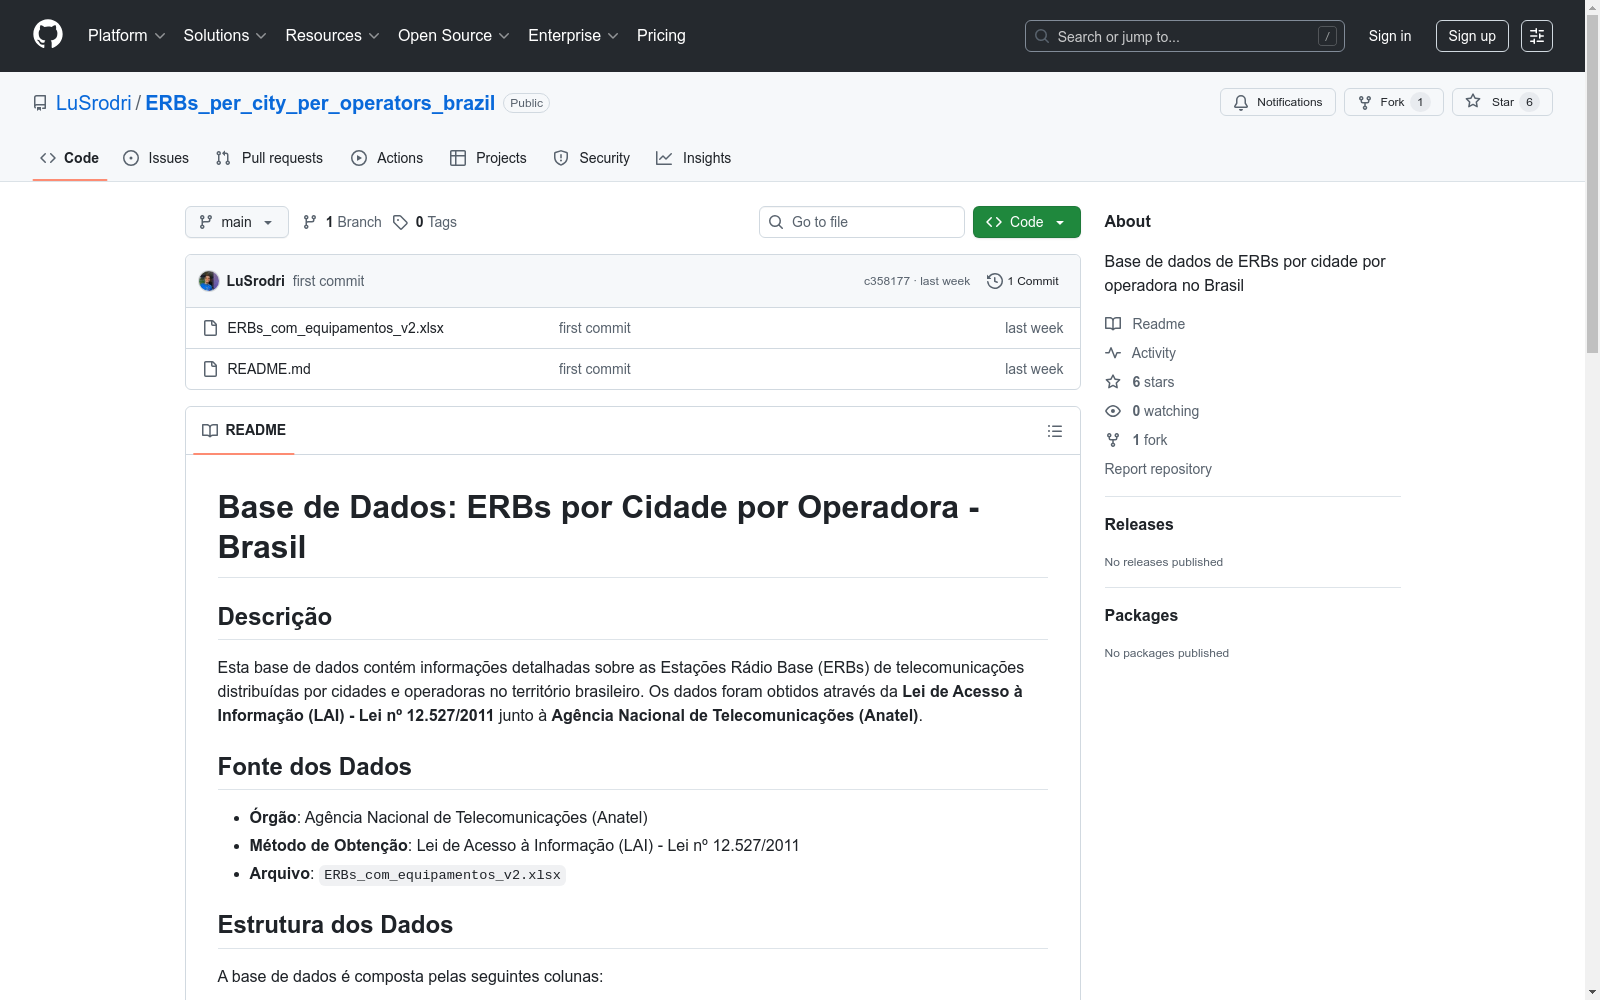Switch to the Pull requests tab
The image size is (1600, 1000).
click(x=269, y=158)
